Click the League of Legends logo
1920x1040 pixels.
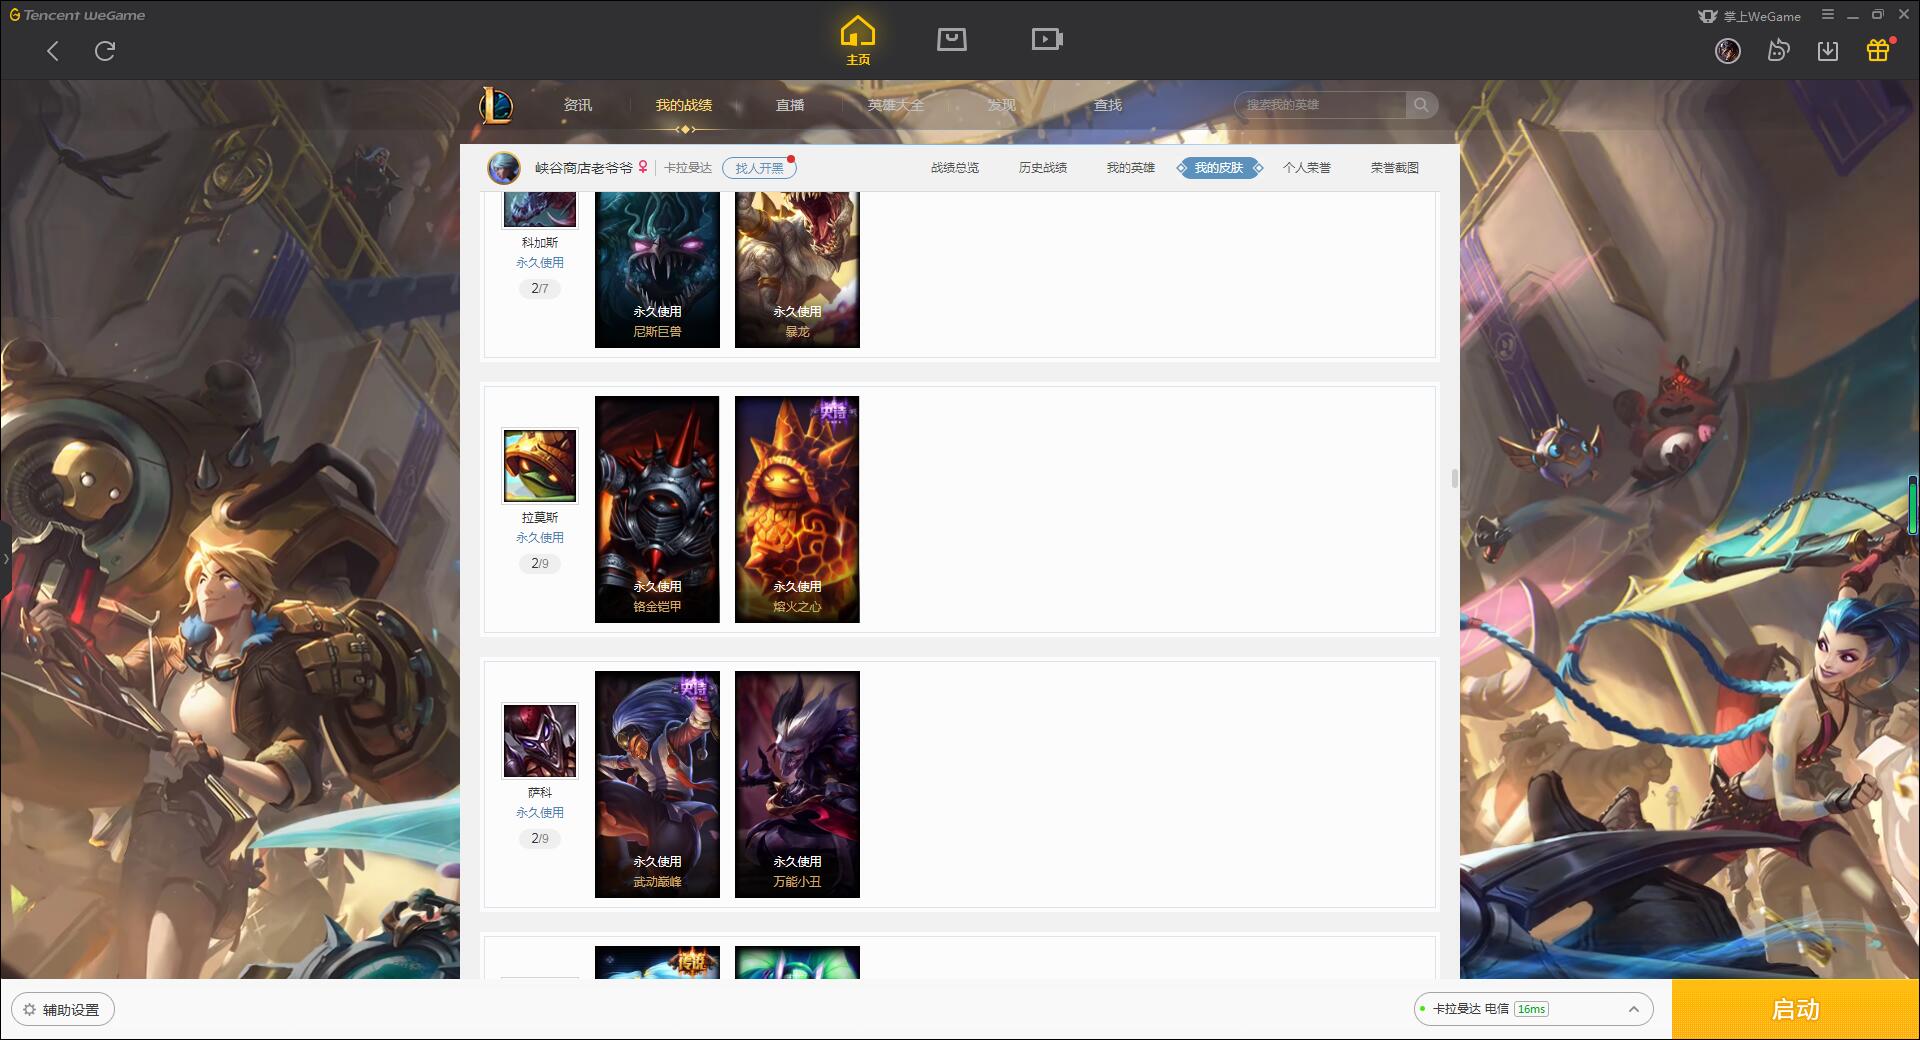[x=496, y=105]
